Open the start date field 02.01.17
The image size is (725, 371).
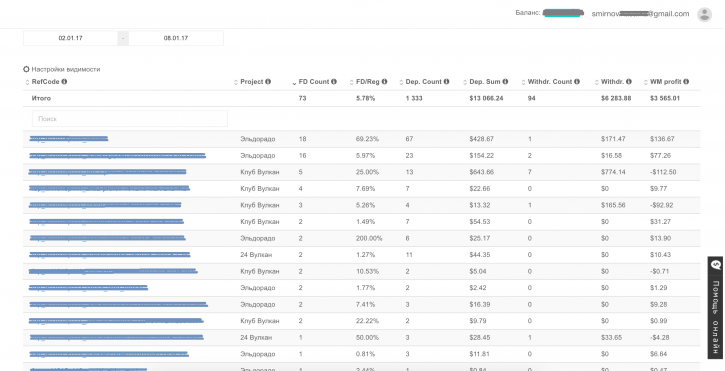click(x=70, y=38)
